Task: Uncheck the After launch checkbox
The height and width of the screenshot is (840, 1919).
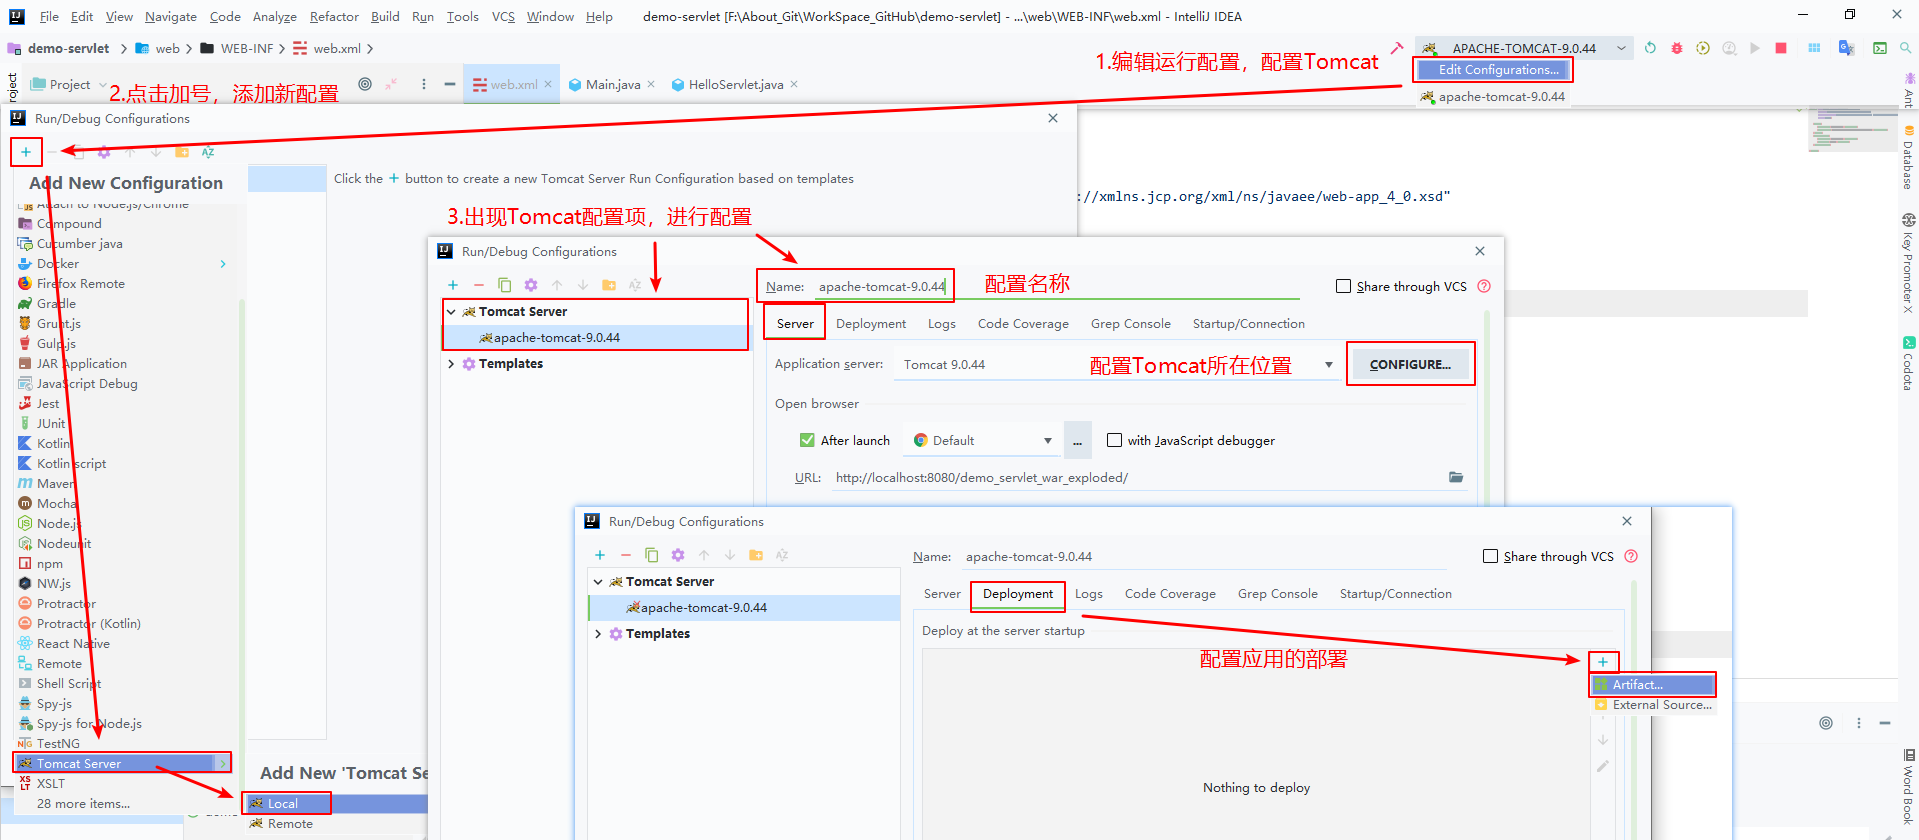Action: coord(807,440)
